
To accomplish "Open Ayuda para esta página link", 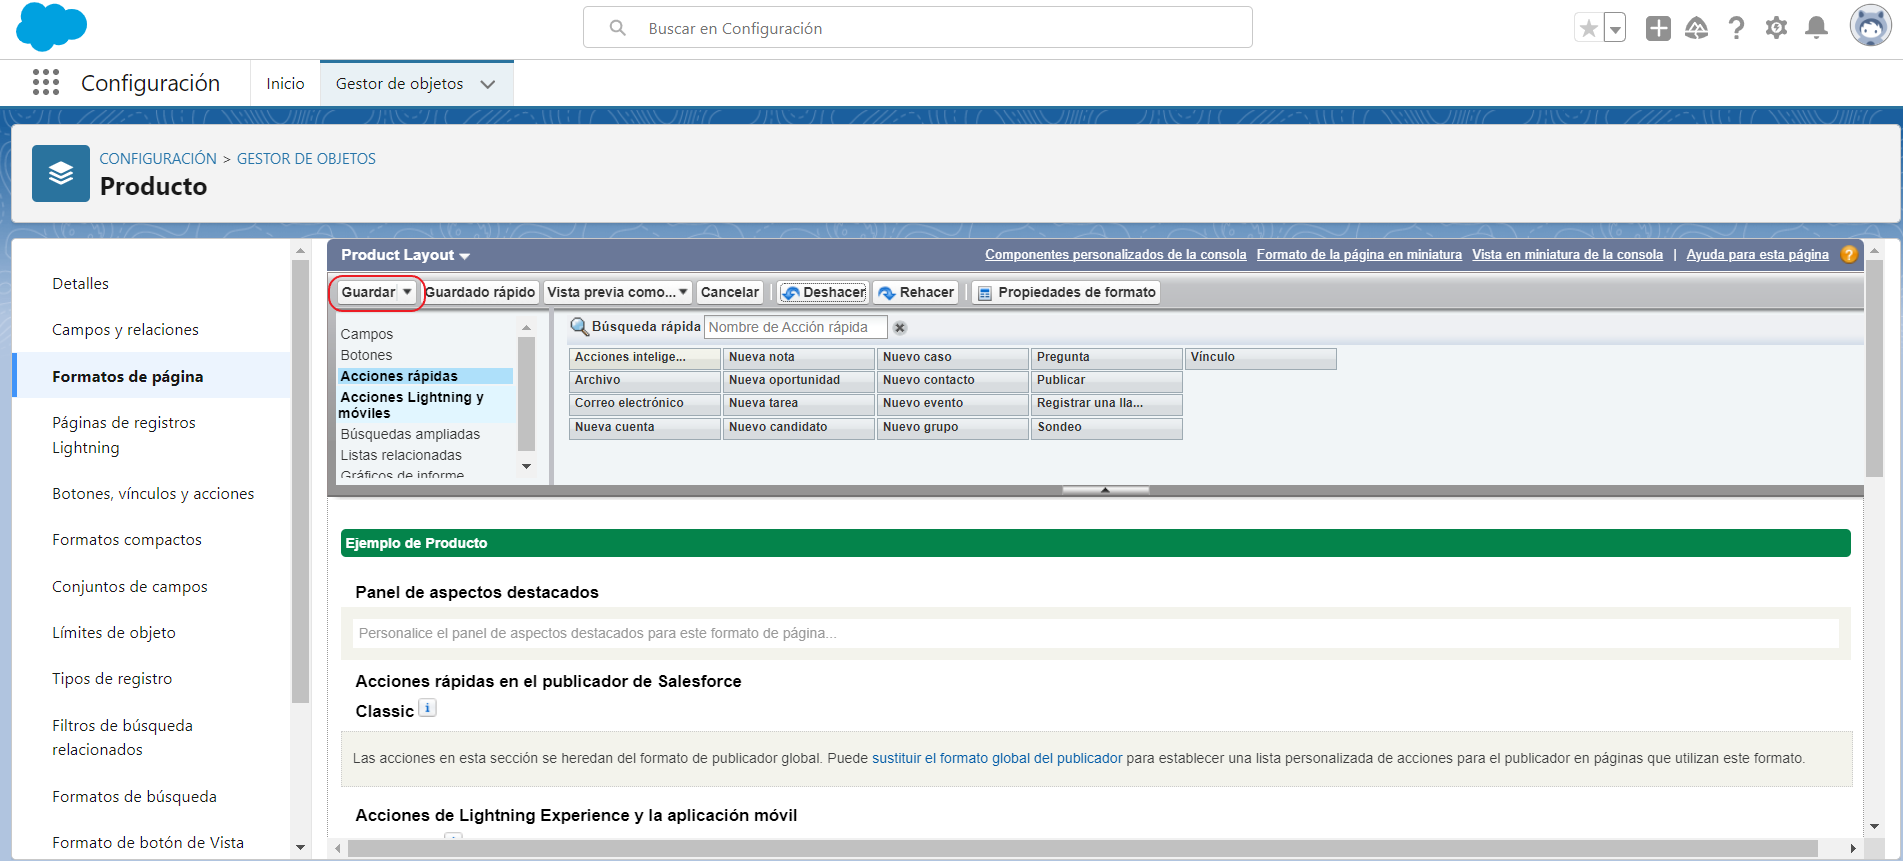I will 1757,255.
